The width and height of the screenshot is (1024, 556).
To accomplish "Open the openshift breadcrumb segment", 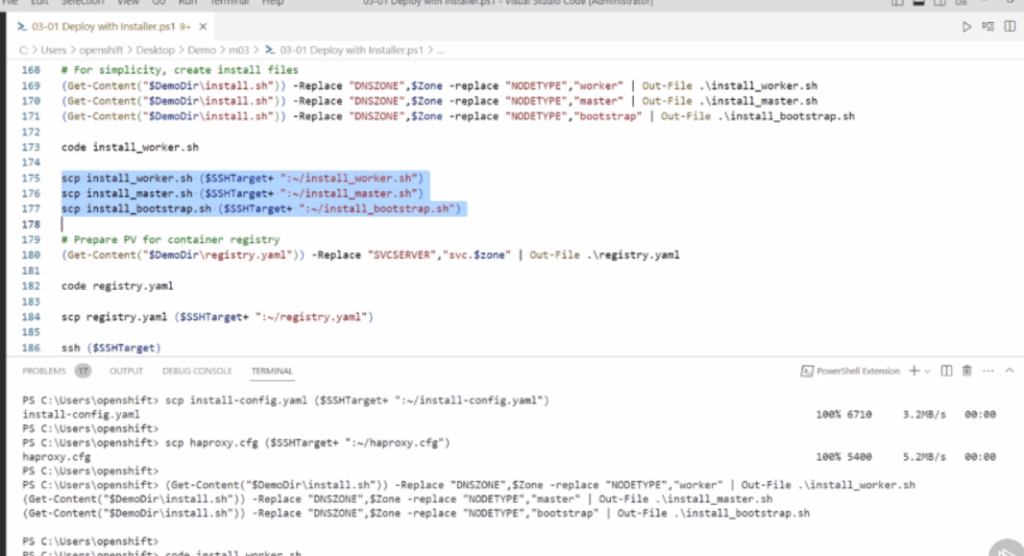I will (x=101, y=50).
